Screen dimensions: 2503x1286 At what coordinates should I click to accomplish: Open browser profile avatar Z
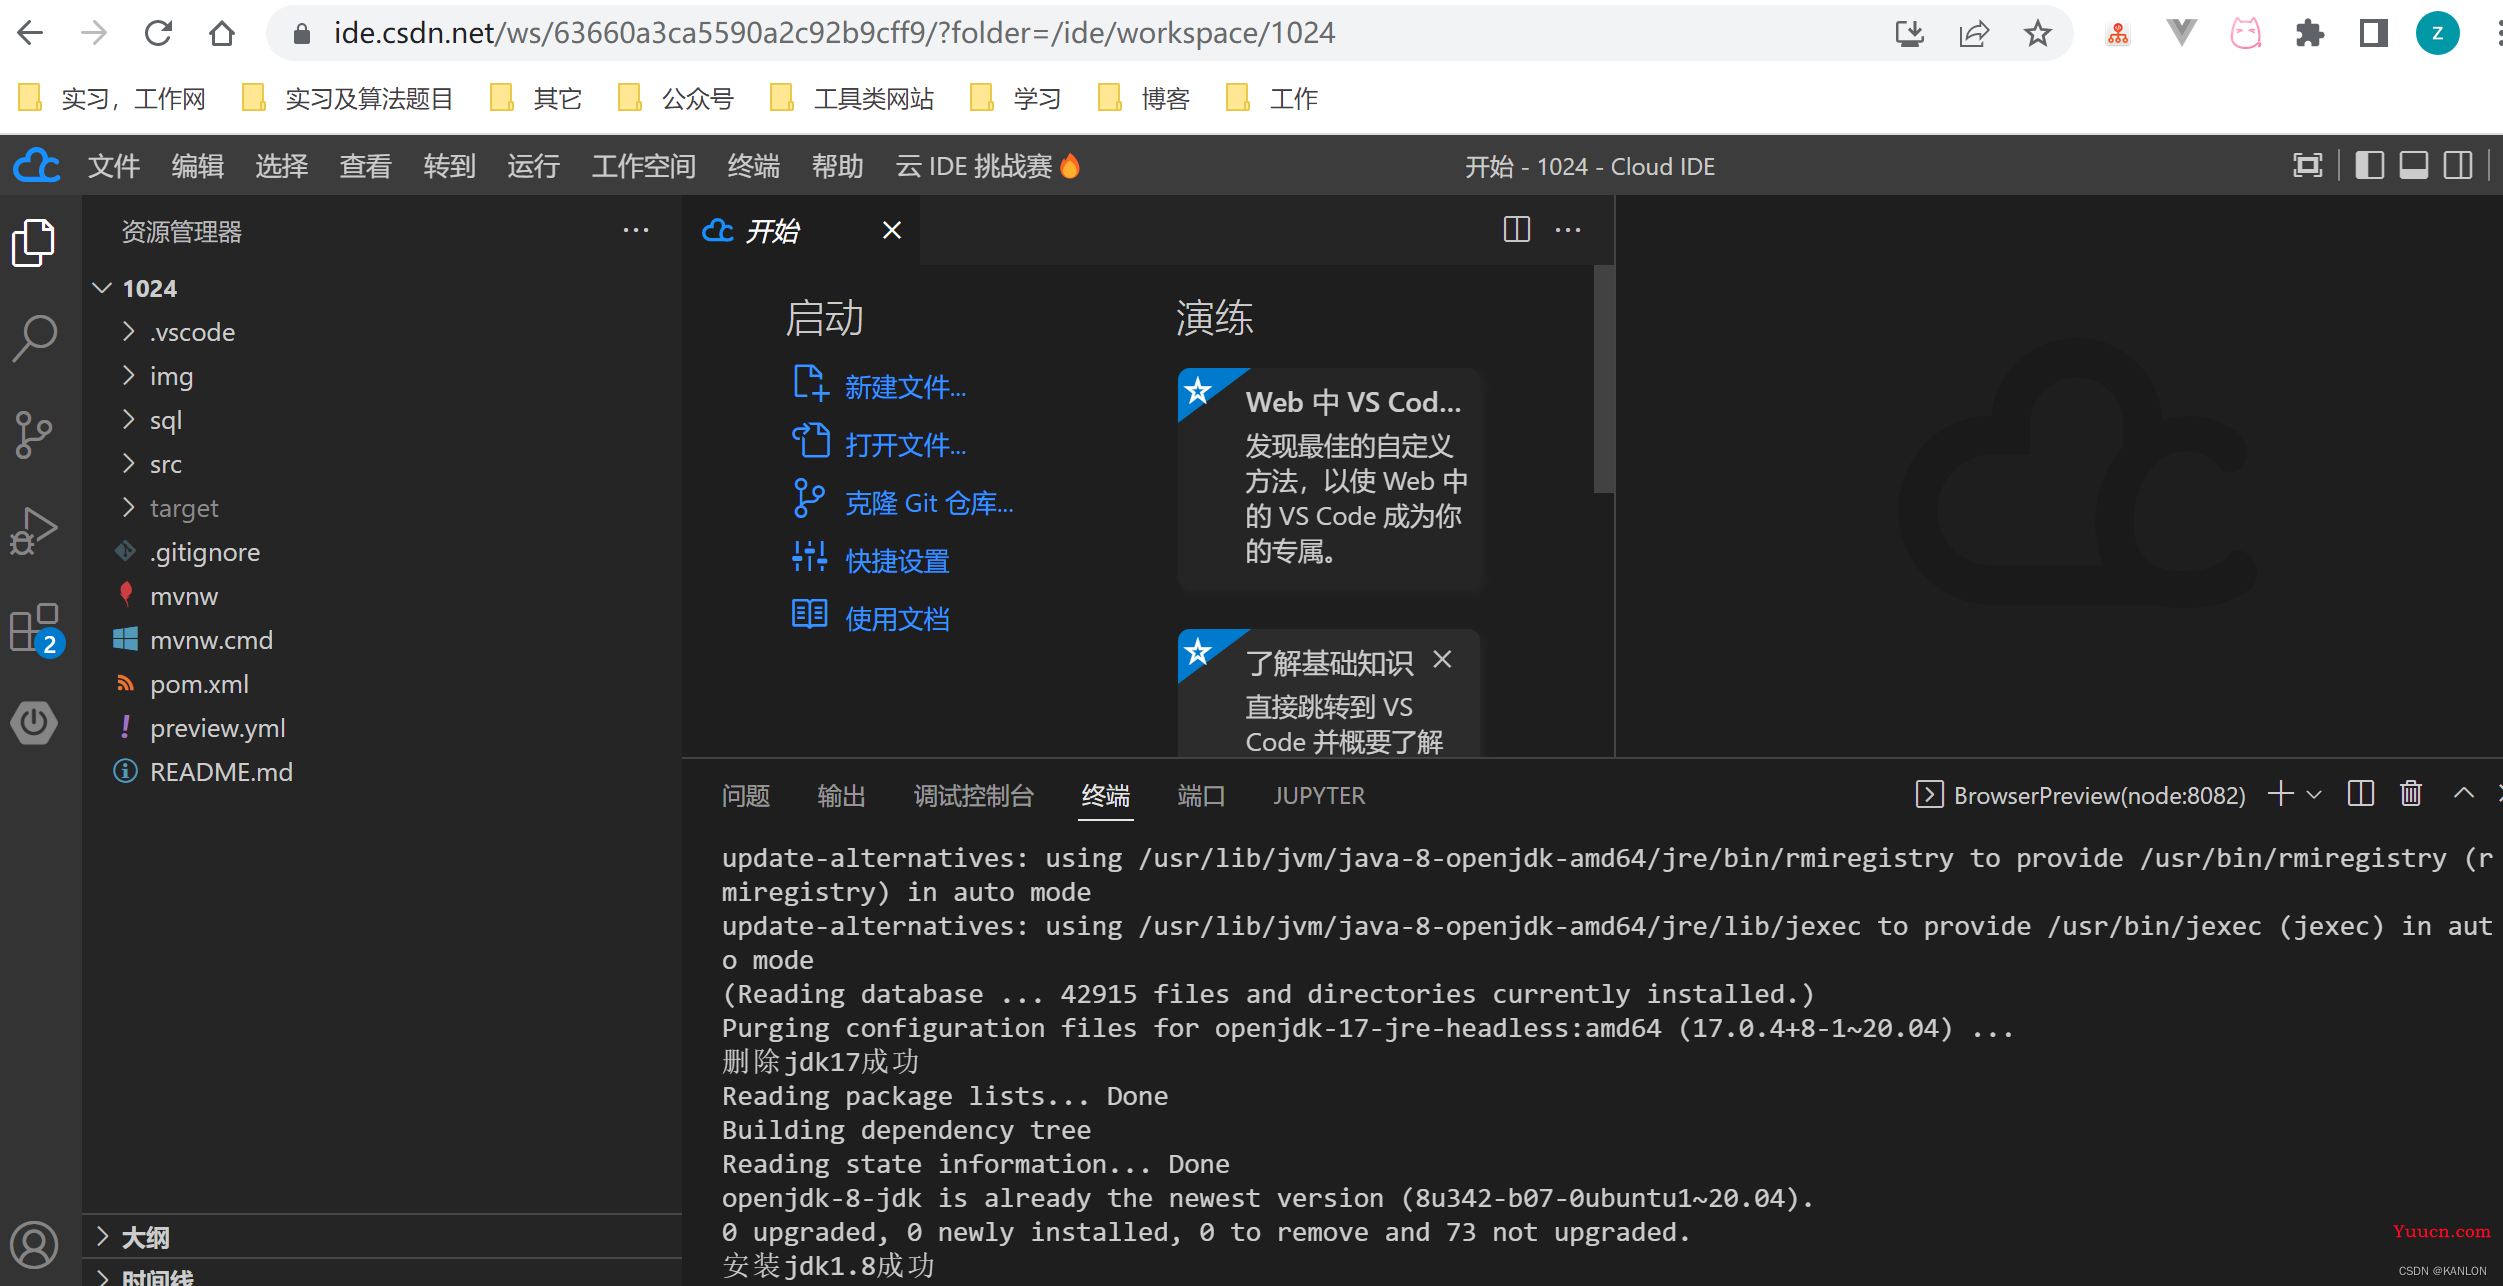2437,33
